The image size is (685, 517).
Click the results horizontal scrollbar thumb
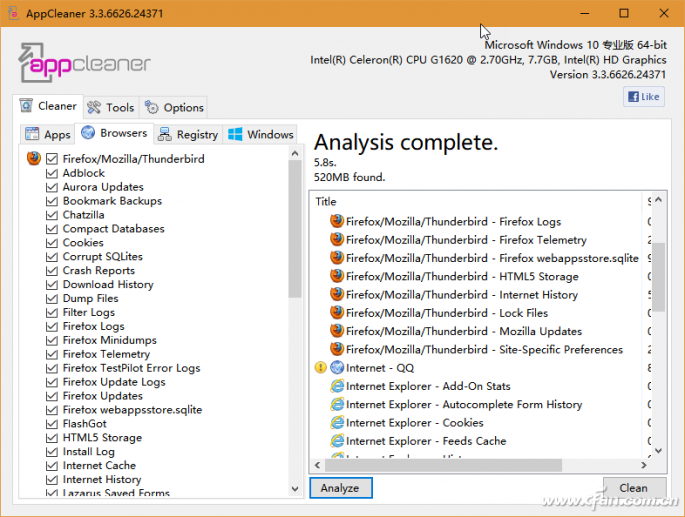[x=443, y=465]
